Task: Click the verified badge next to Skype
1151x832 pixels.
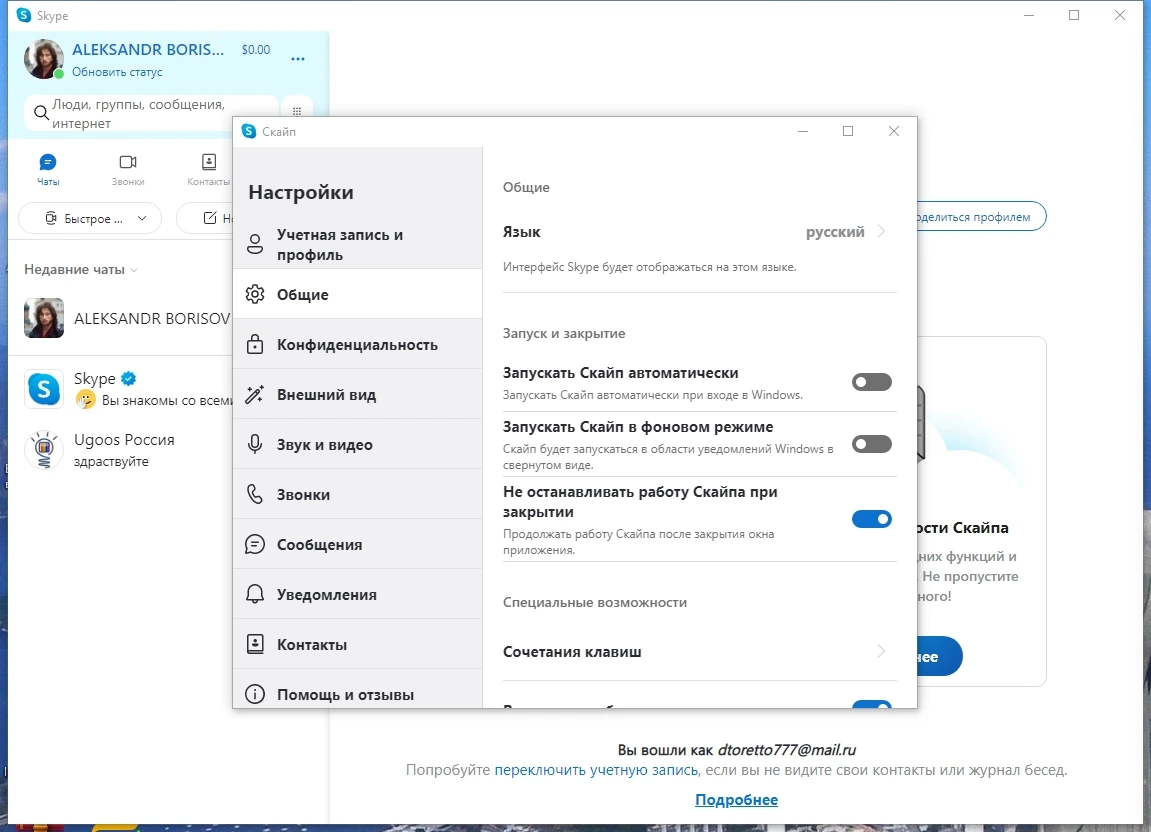Action: (128, 378)
